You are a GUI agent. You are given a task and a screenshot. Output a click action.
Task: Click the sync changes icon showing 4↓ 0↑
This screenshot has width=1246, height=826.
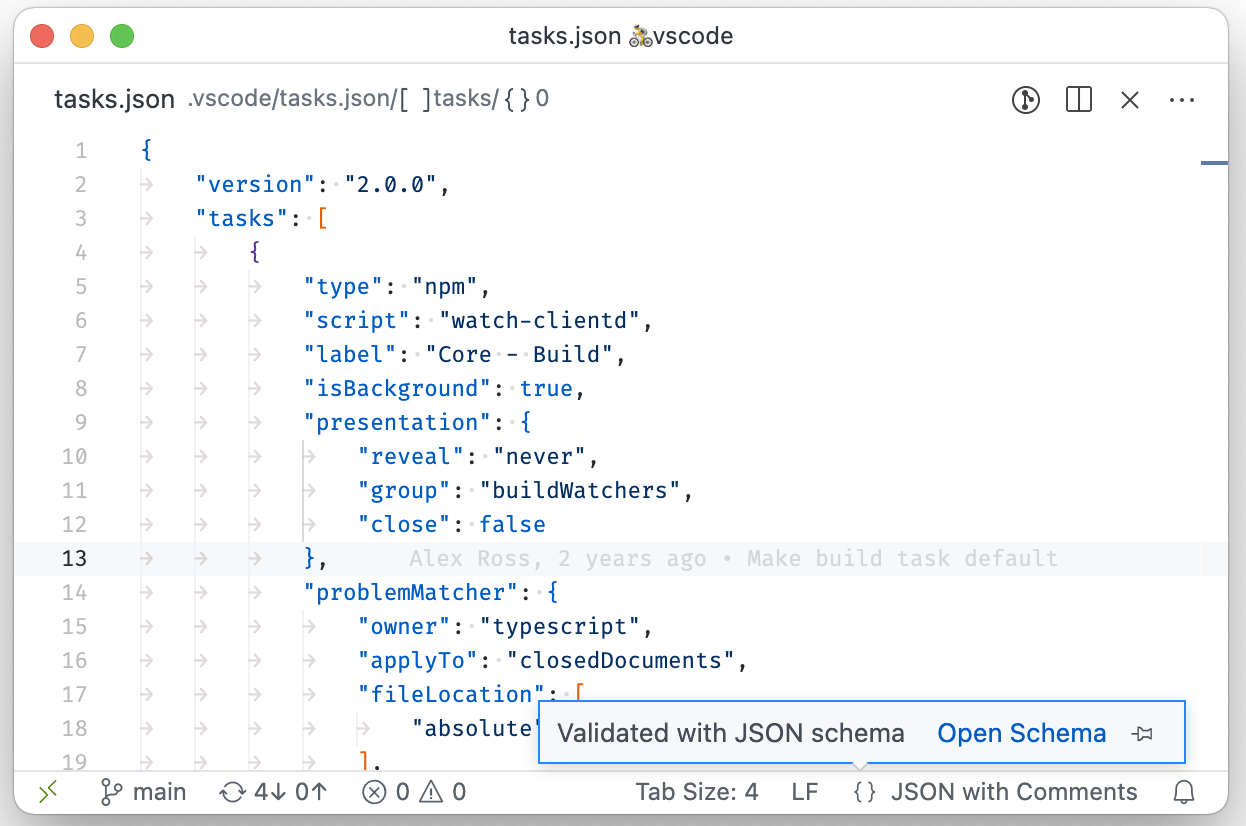272,791
